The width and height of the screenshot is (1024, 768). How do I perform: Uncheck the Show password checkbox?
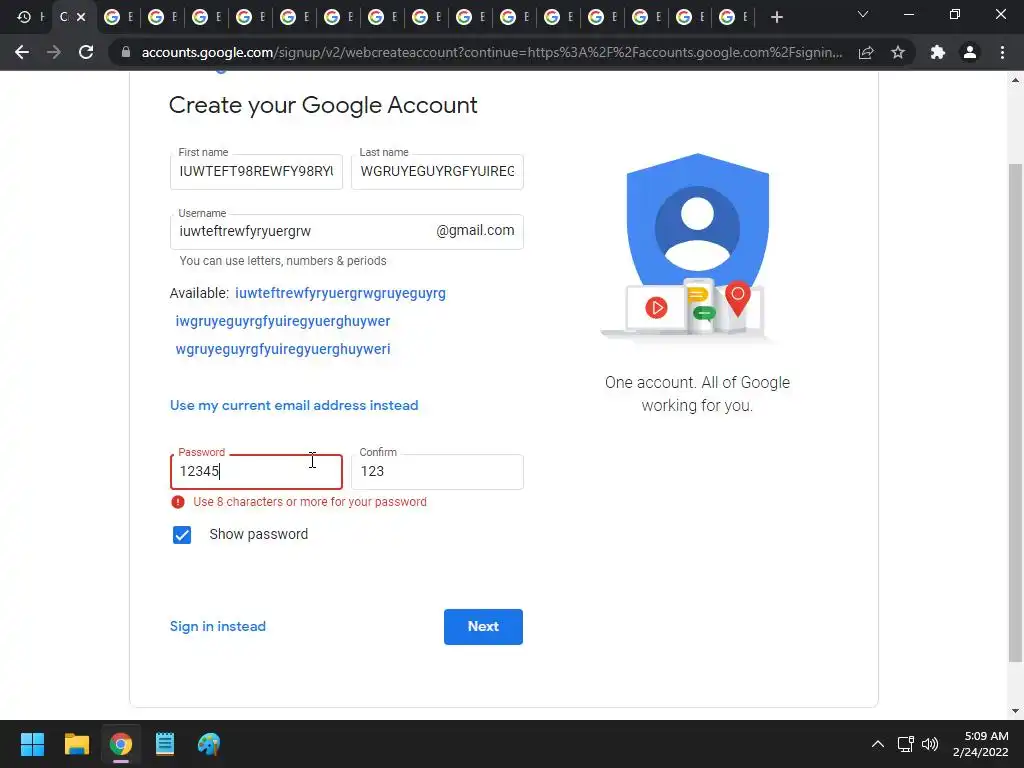(x=182, y=535)
